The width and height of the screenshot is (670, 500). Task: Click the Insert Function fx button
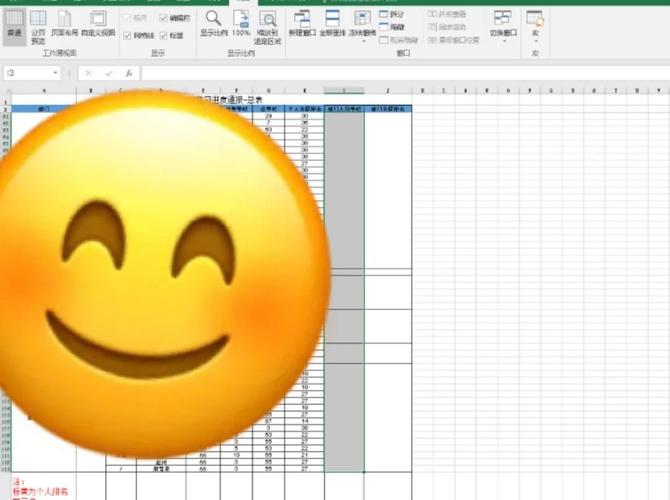tap(129, 73)
